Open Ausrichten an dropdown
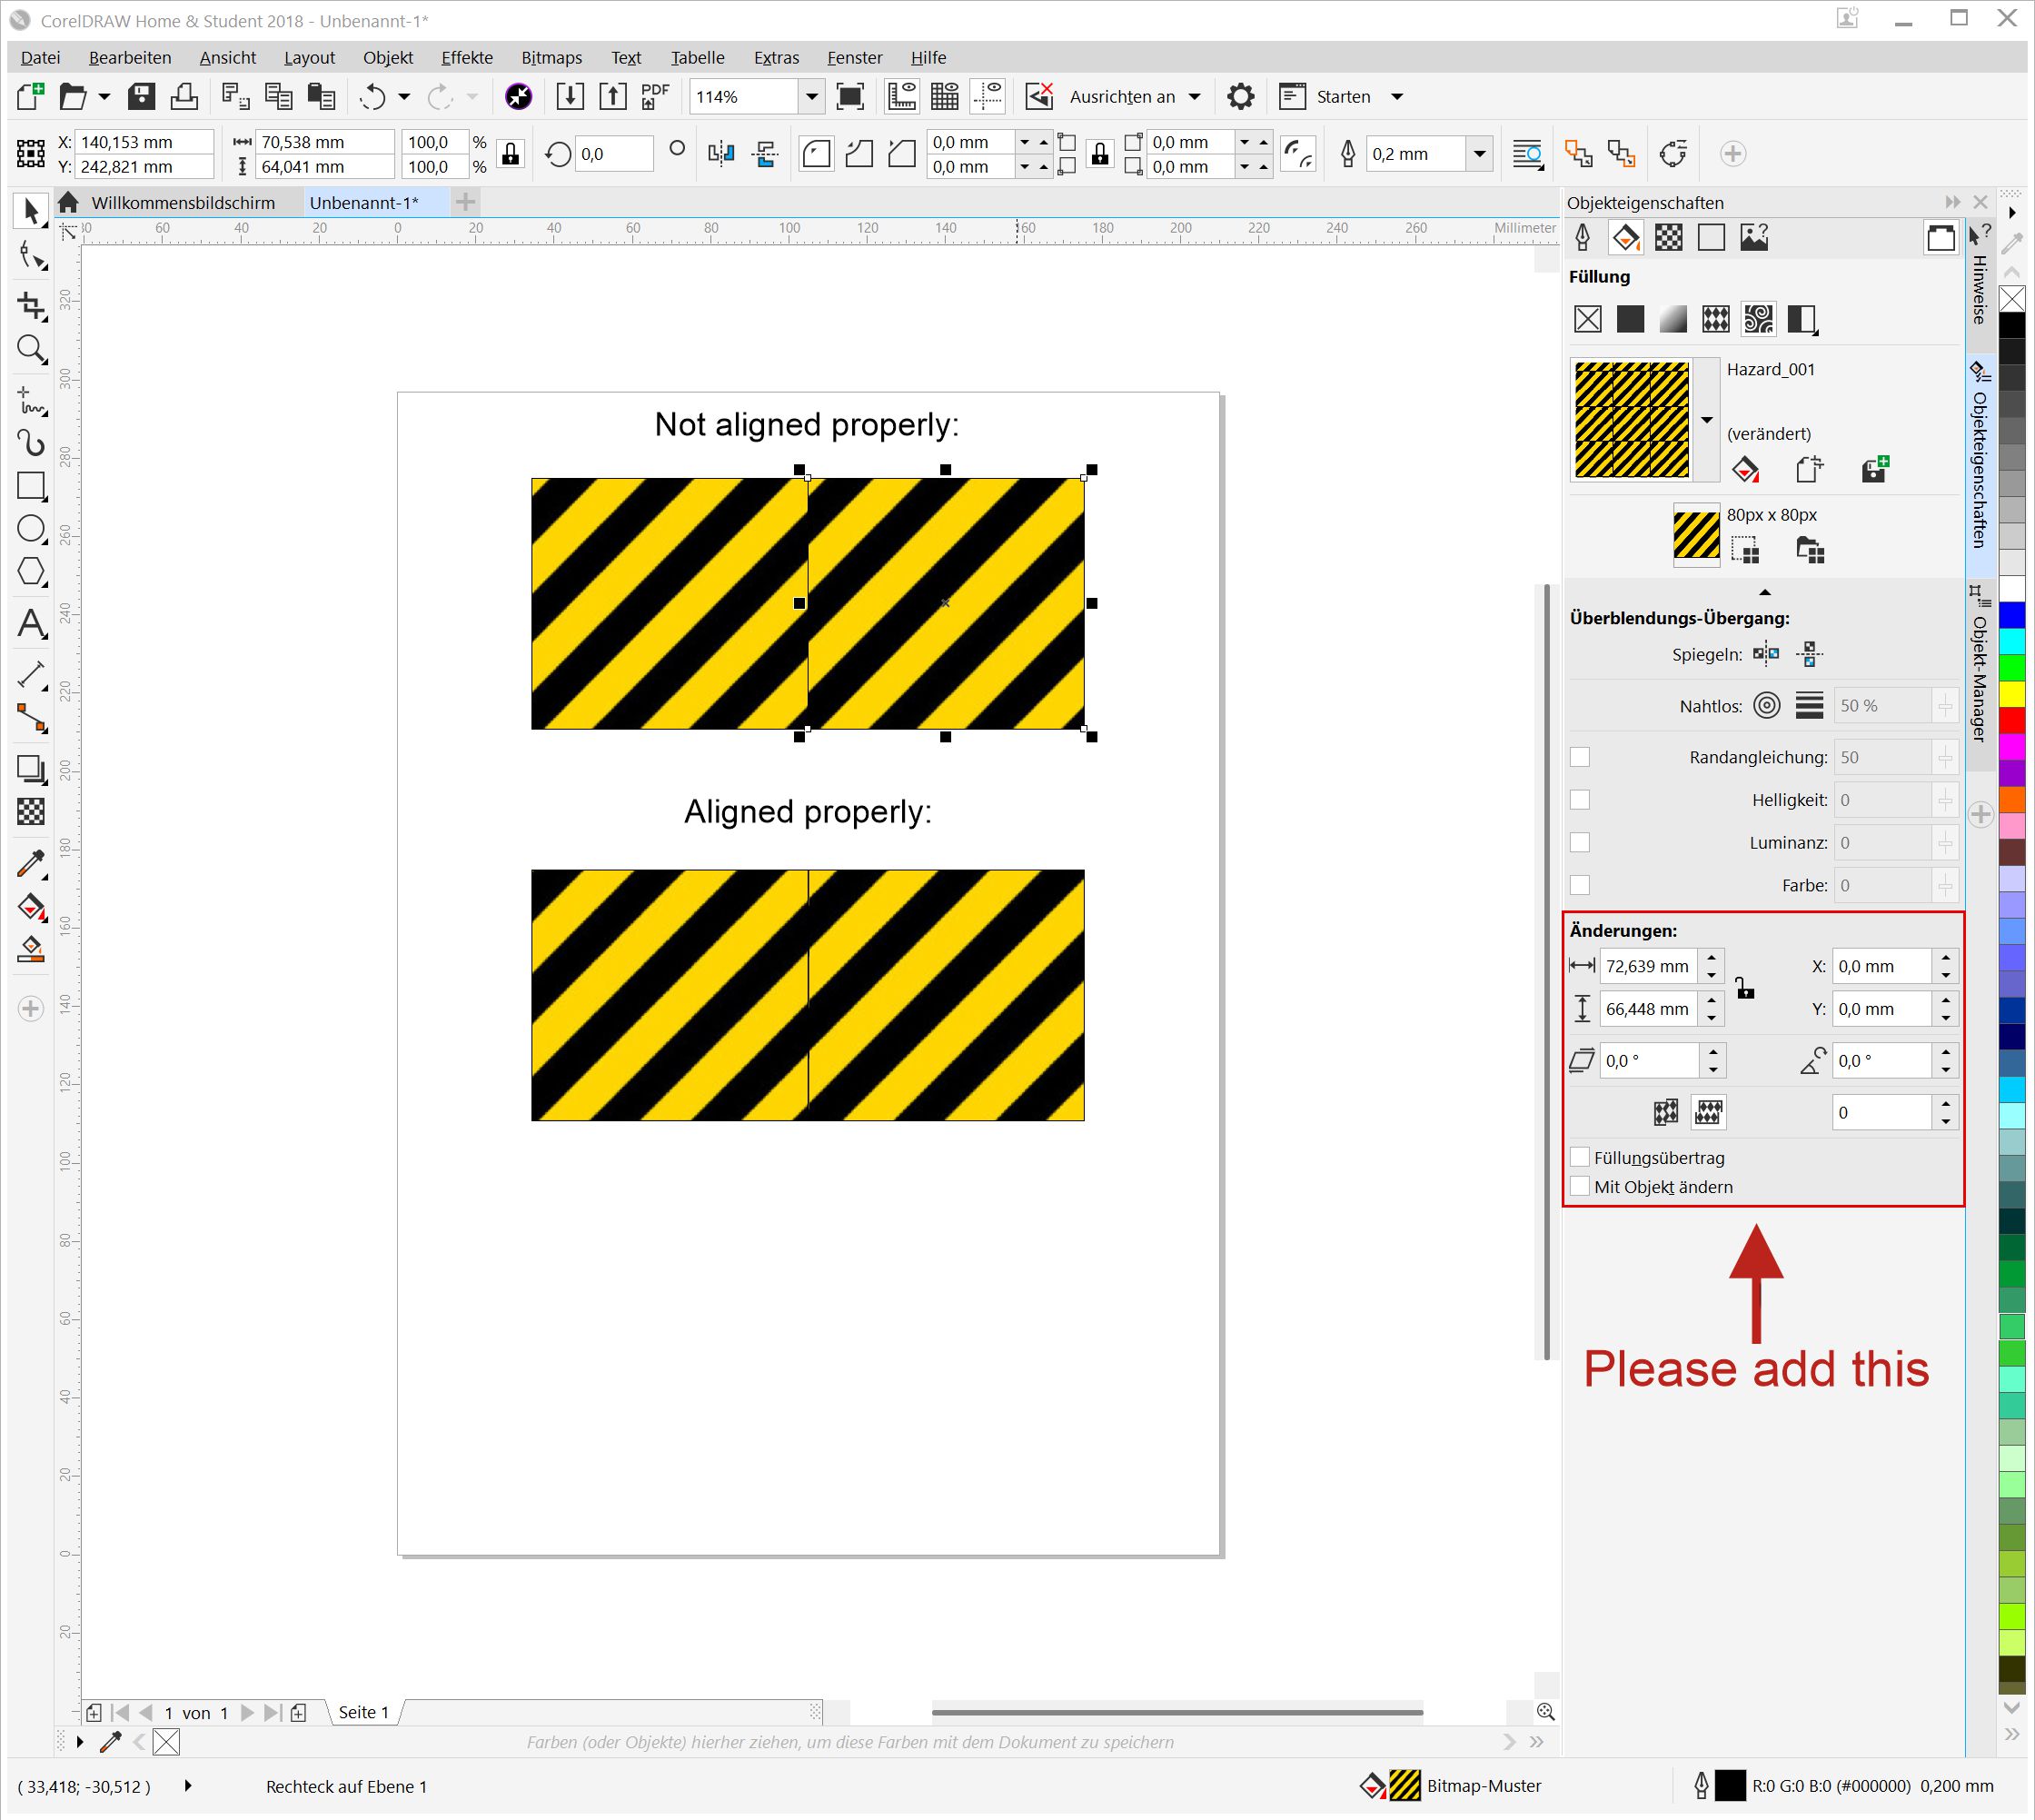The height and width of the screenshot is (1820, 2035). (x=1194, y=96)
